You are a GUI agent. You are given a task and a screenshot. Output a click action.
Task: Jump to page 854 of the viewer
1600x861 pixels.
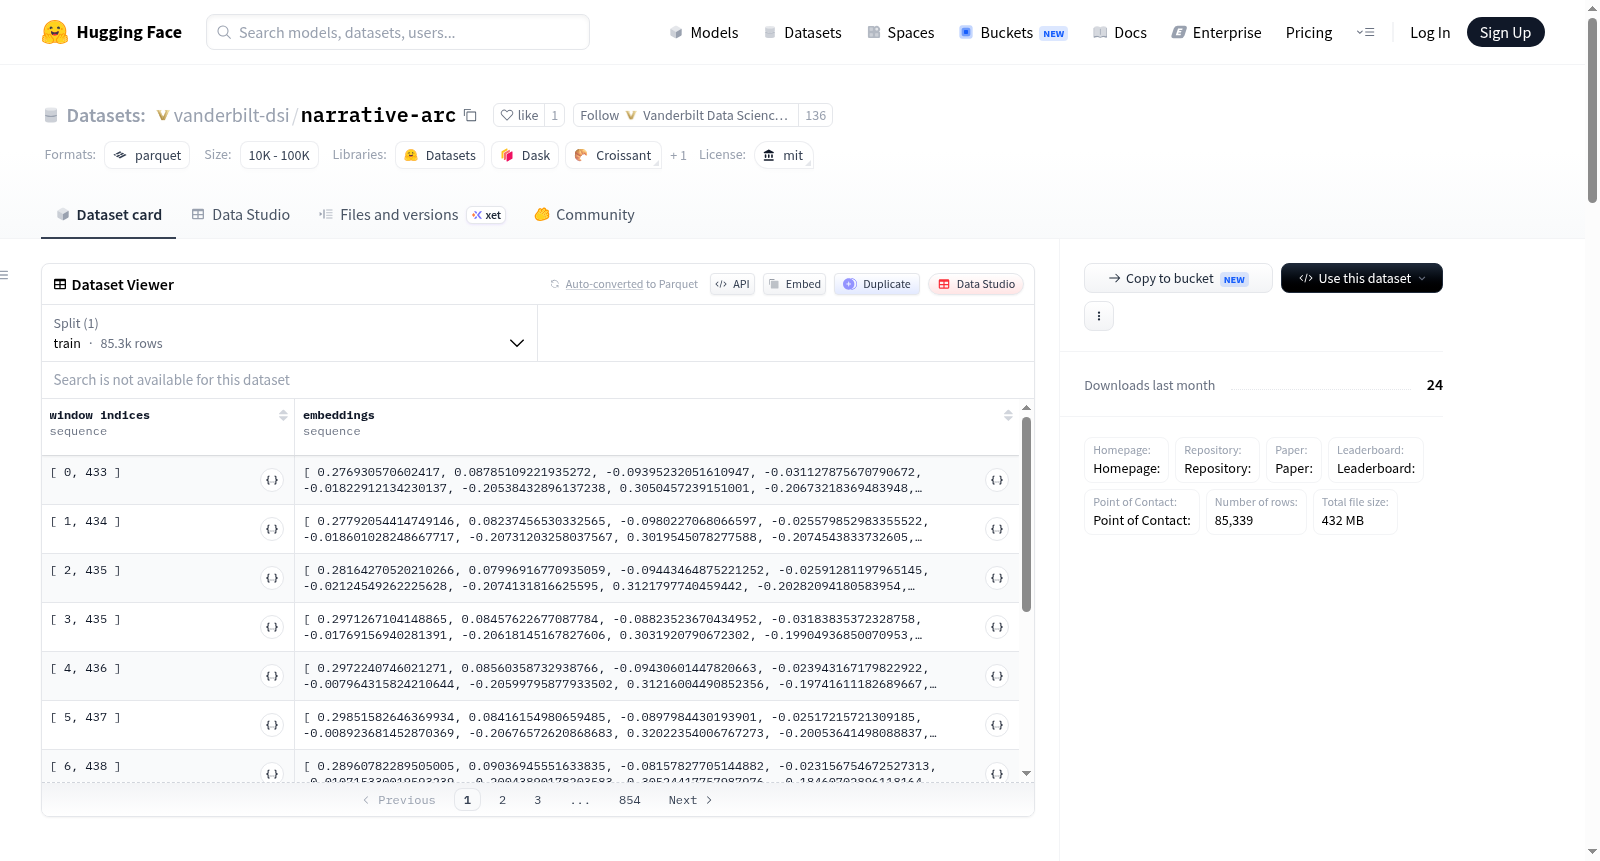[630, 800]
